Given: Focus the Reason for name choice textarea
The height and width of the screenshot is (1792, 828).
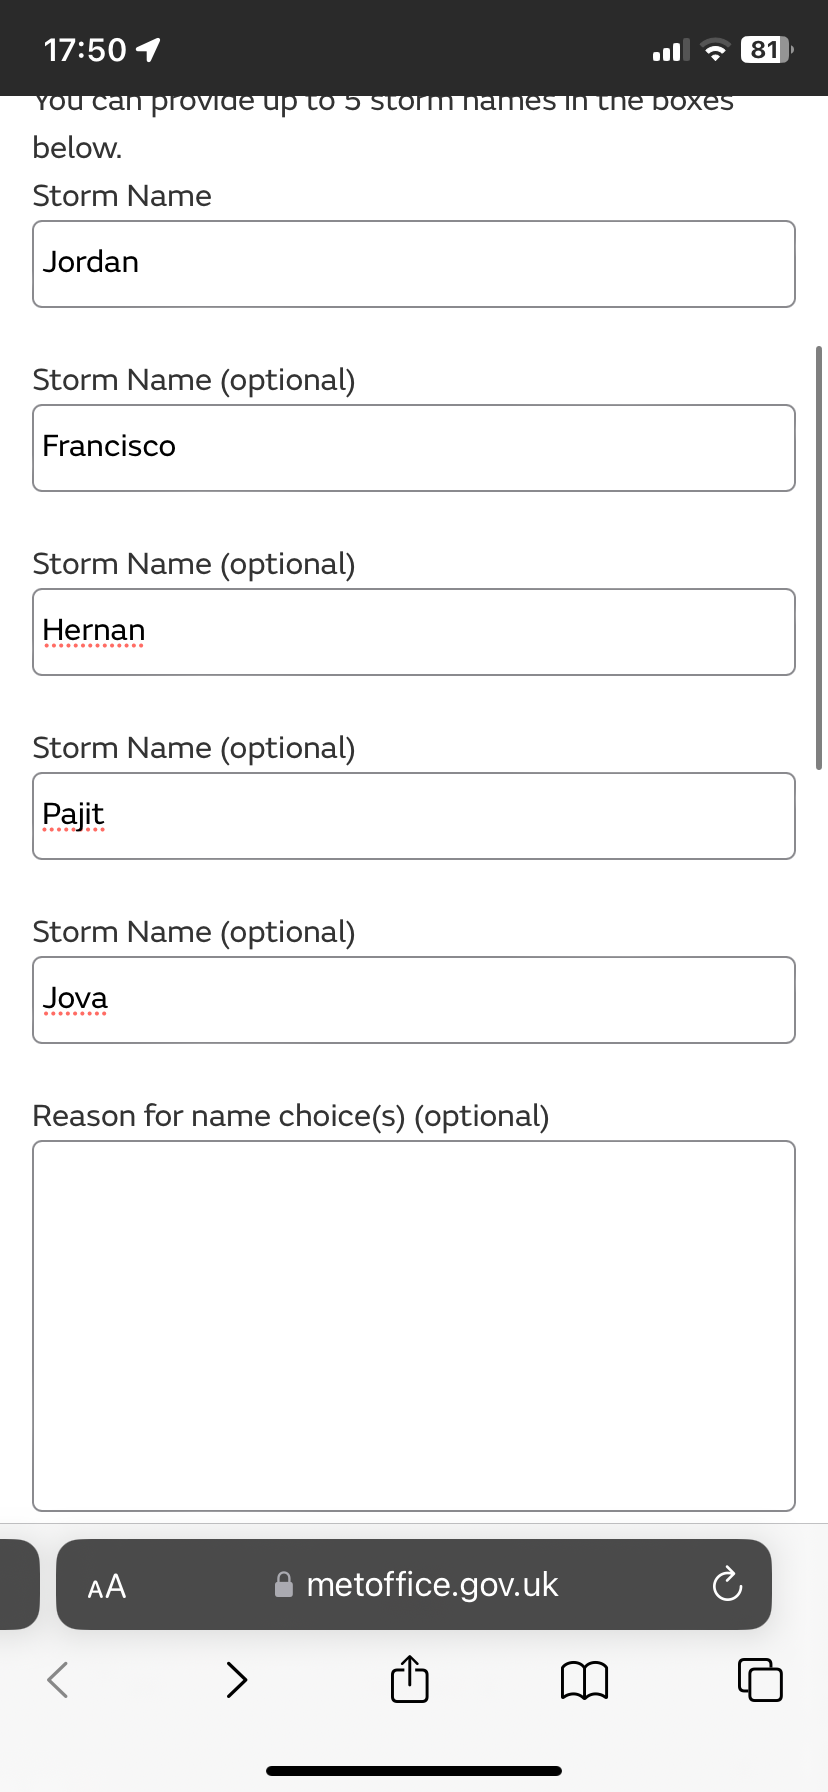Looking at the screenshot, I should tap(414, 1326).
